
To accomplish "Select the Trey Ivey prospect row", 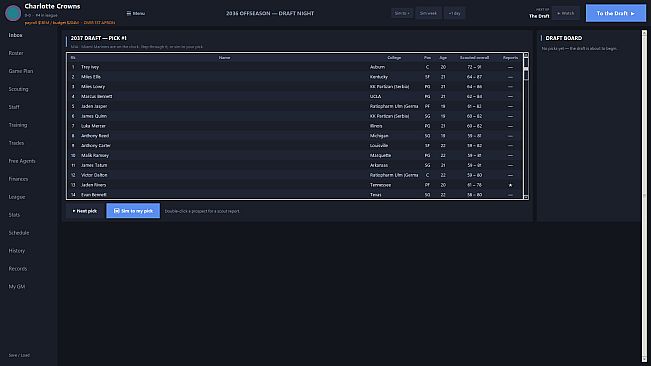I will 295,67.
